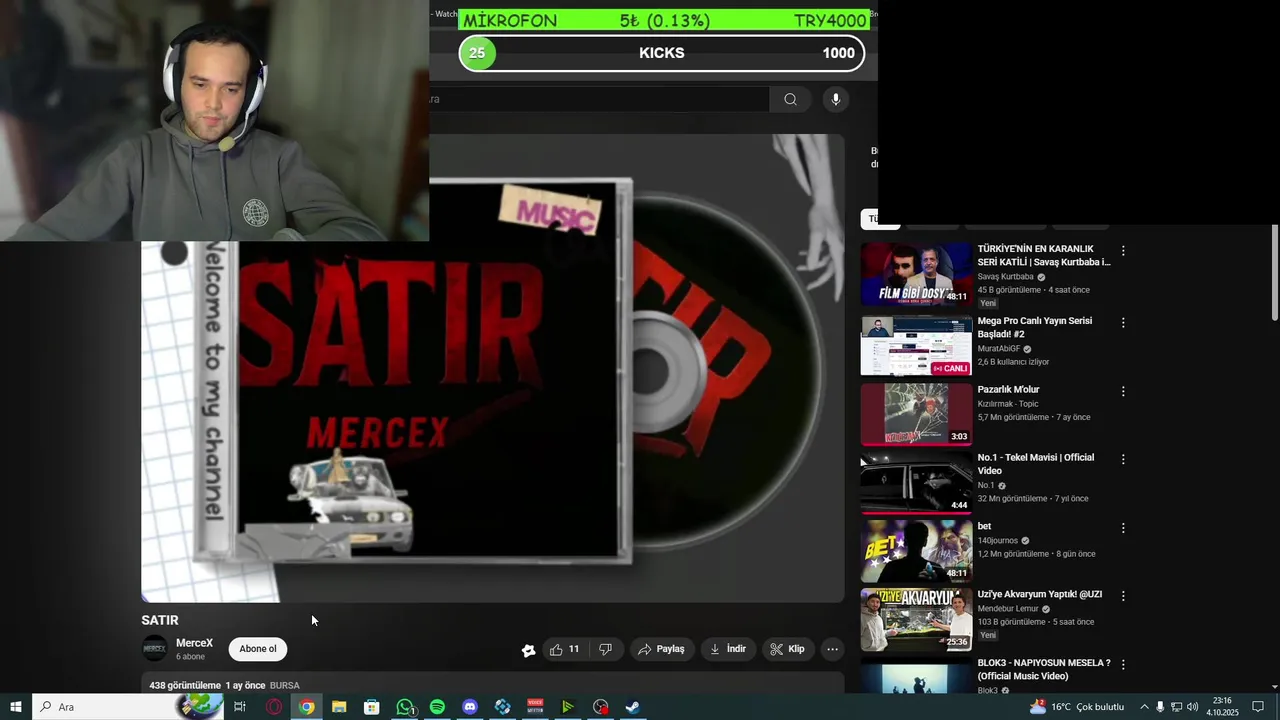1280x720 pixels.
Task: Open options menu for BLOK3 video
Action: coord(1123,664)
